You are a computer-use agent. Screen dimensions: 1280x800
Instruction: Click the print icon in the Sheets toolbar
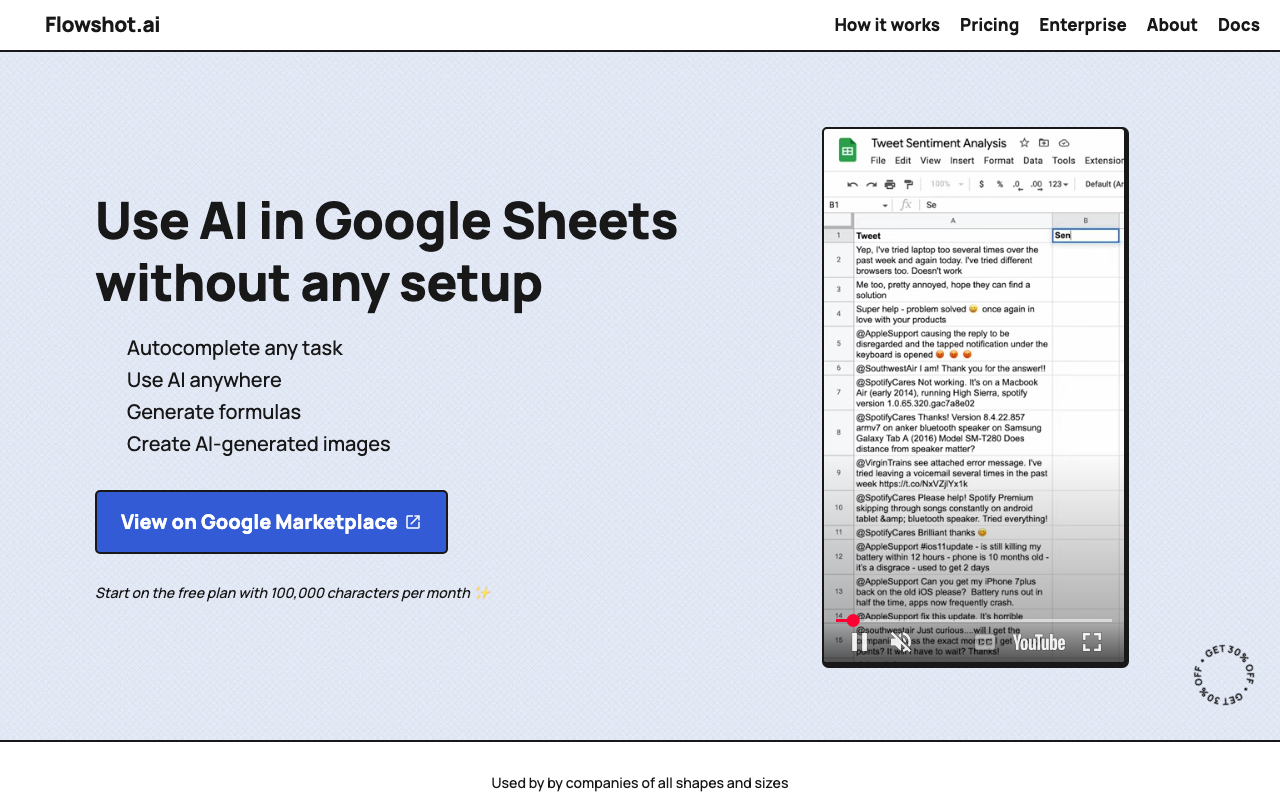(890, 184)
